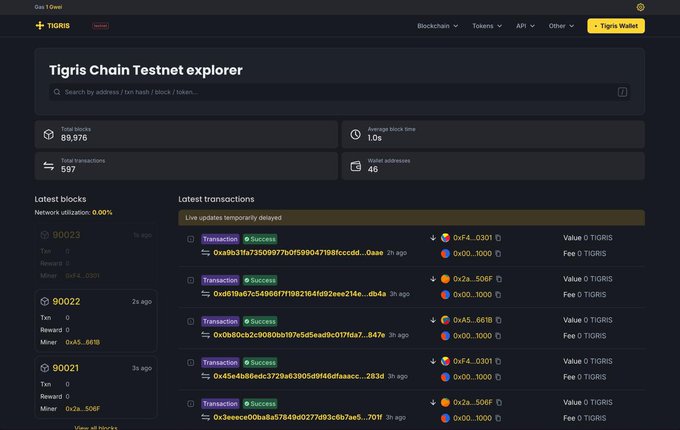
Task: Click the Wallet addresses wallet icon
Action: pos(356,166)
